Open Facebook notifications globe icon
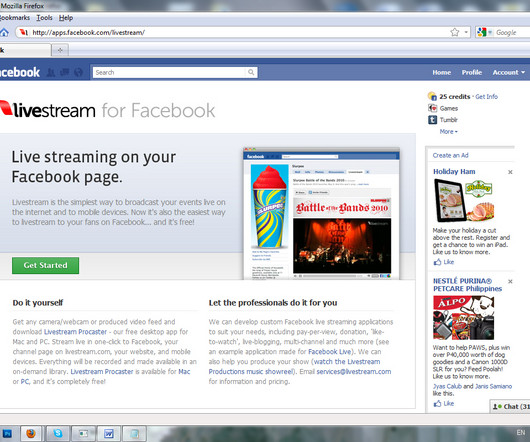The image size is (530, 442). [x=78, y=72]
